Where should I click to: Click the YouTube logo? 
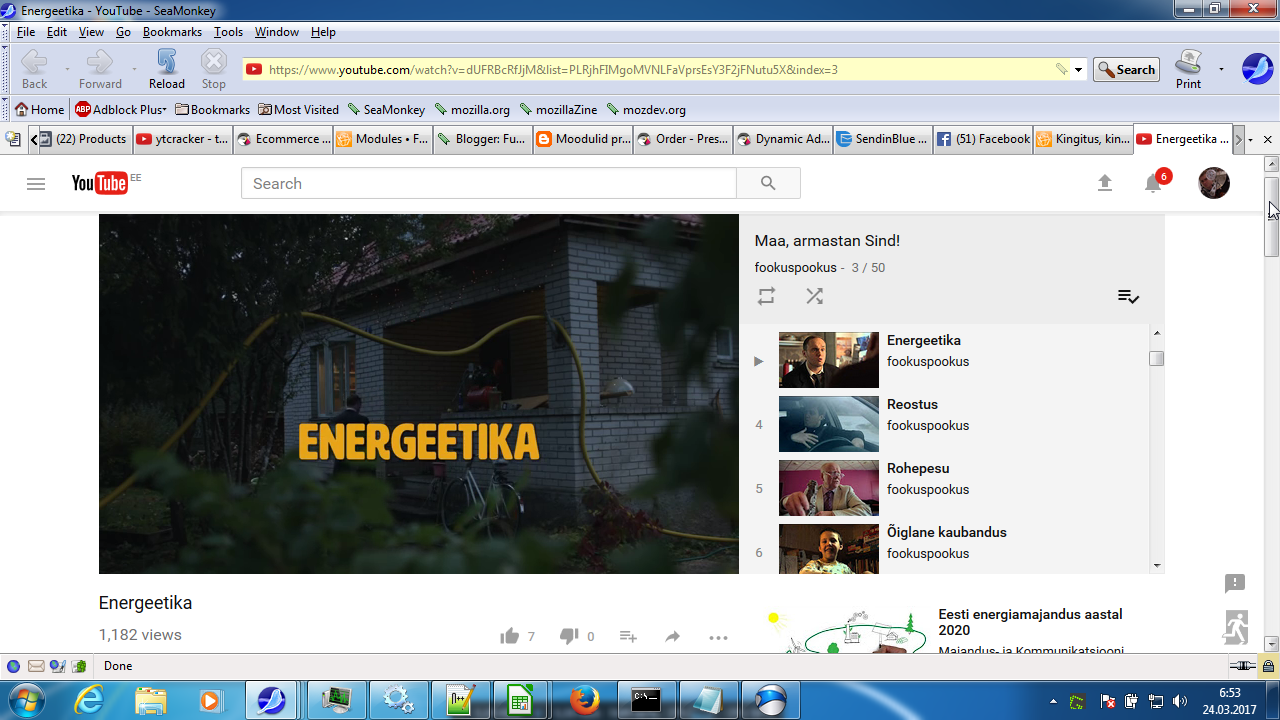pyautogui.click(x=99, y=183)
